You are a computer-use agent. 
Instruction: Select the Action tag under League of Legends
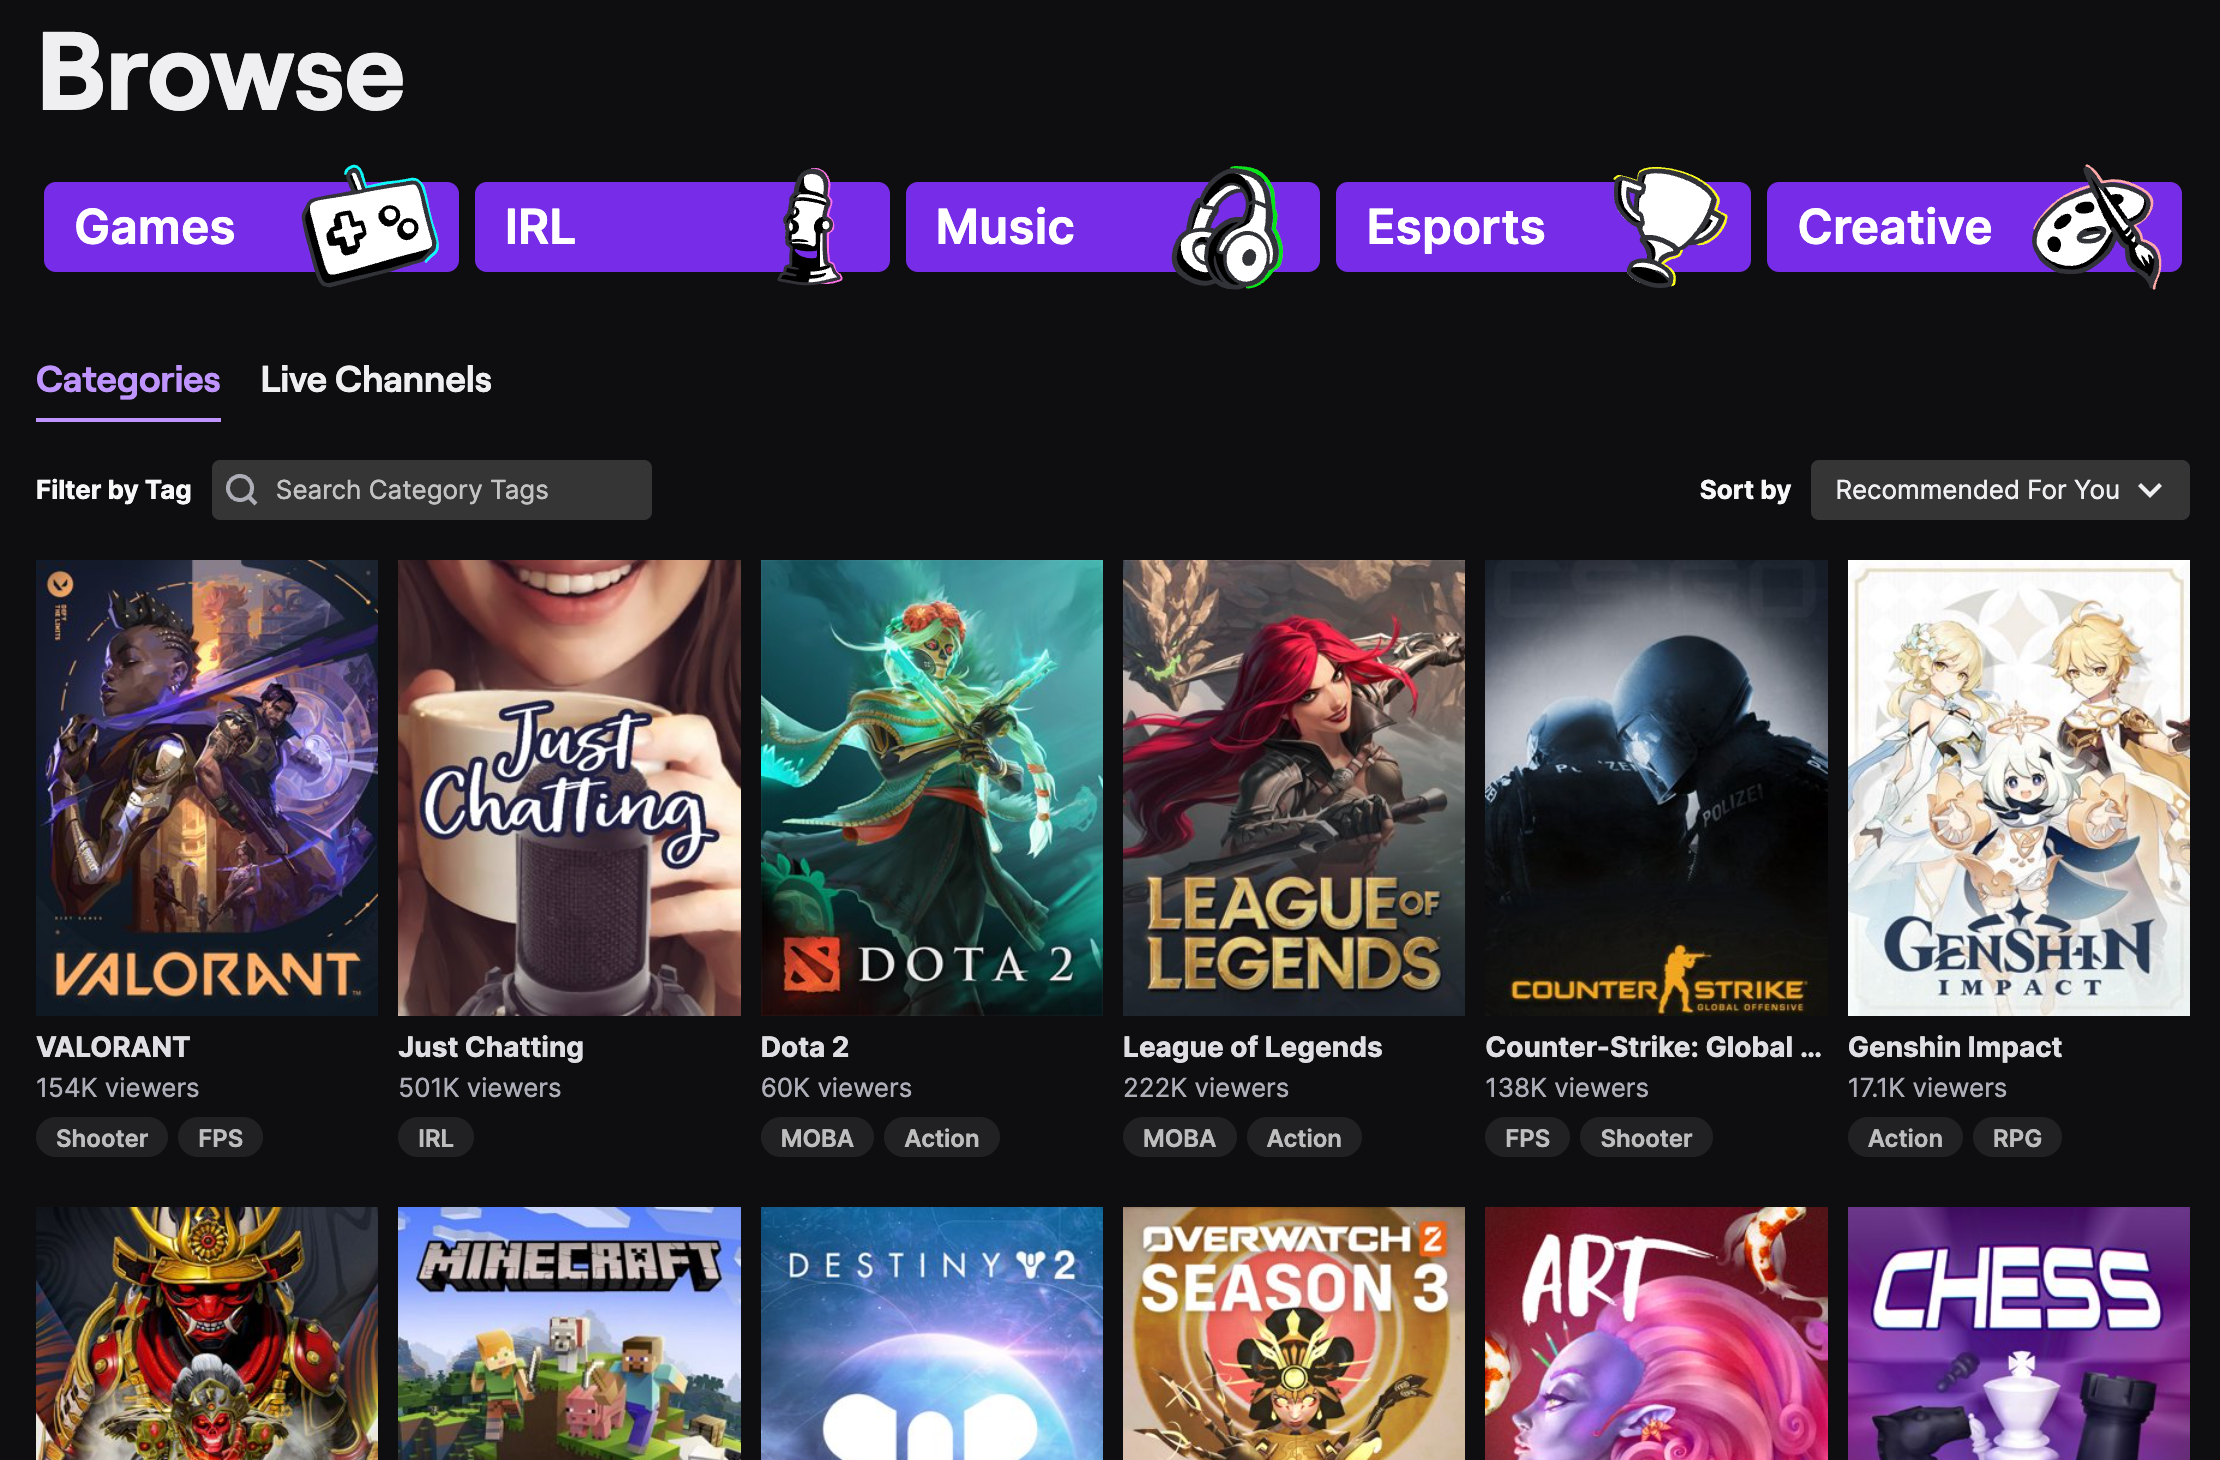click(x=1304, y=1138)
